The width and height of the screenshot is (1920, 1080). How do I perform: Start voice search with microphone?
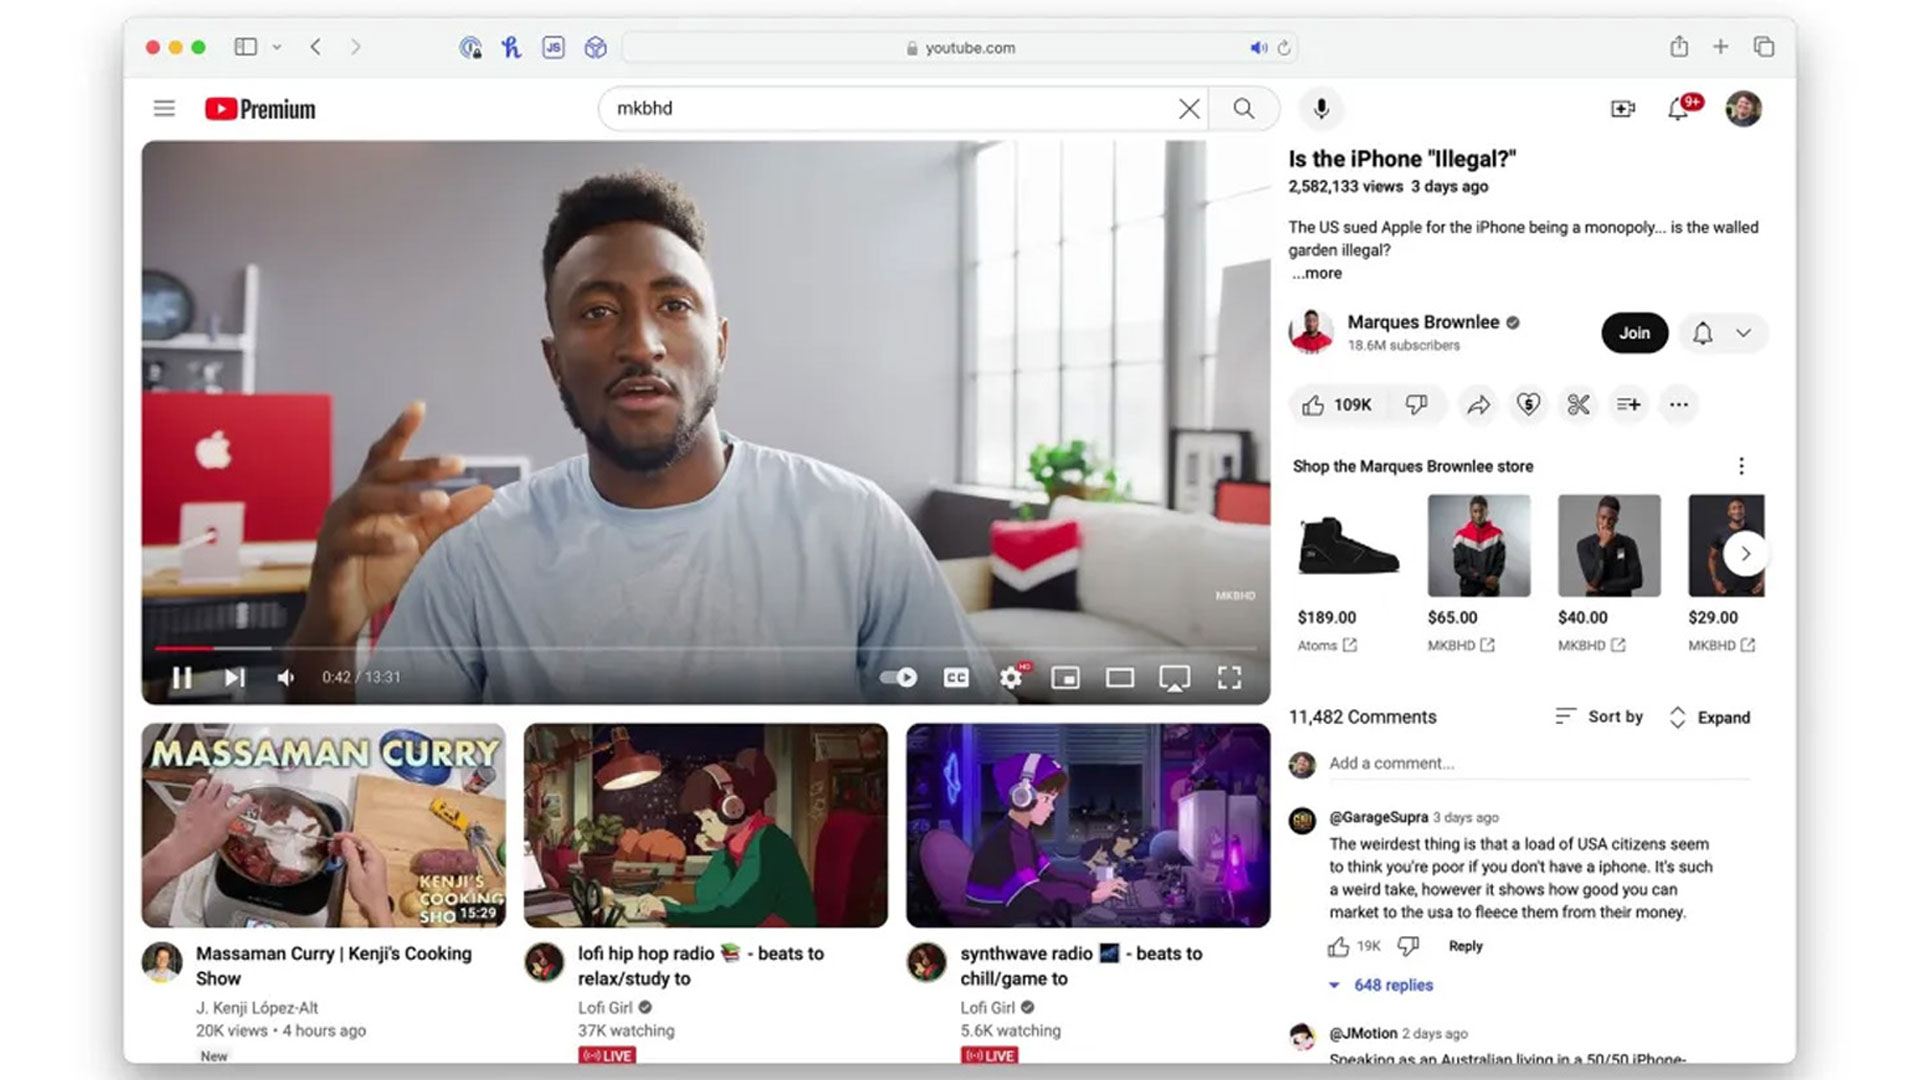(1321, 108)
